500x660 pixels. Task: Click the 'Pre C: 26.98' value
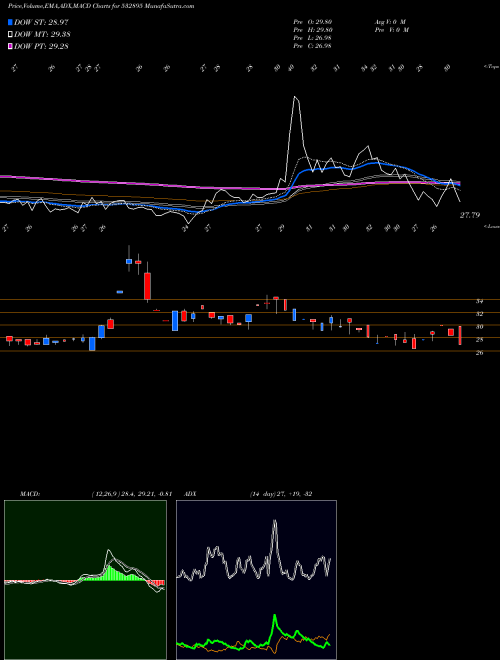click(312, 46)
